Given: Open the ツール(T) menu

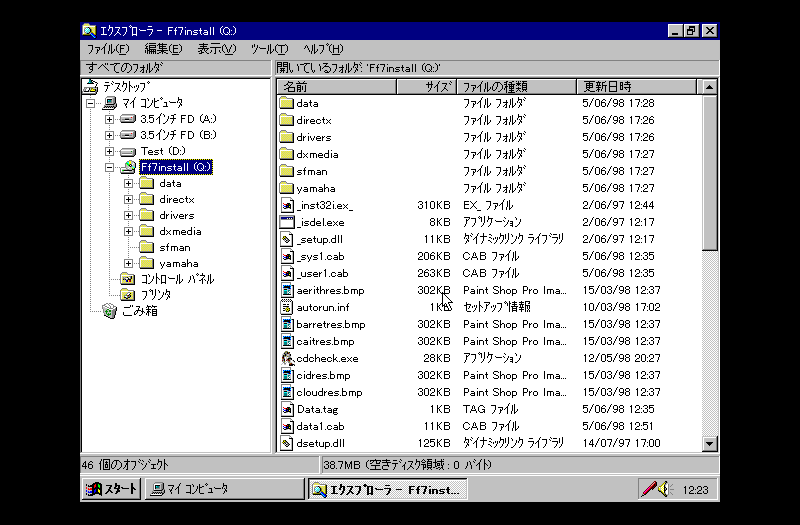Looking at the screenshot, I should click(x=269, y=49).
